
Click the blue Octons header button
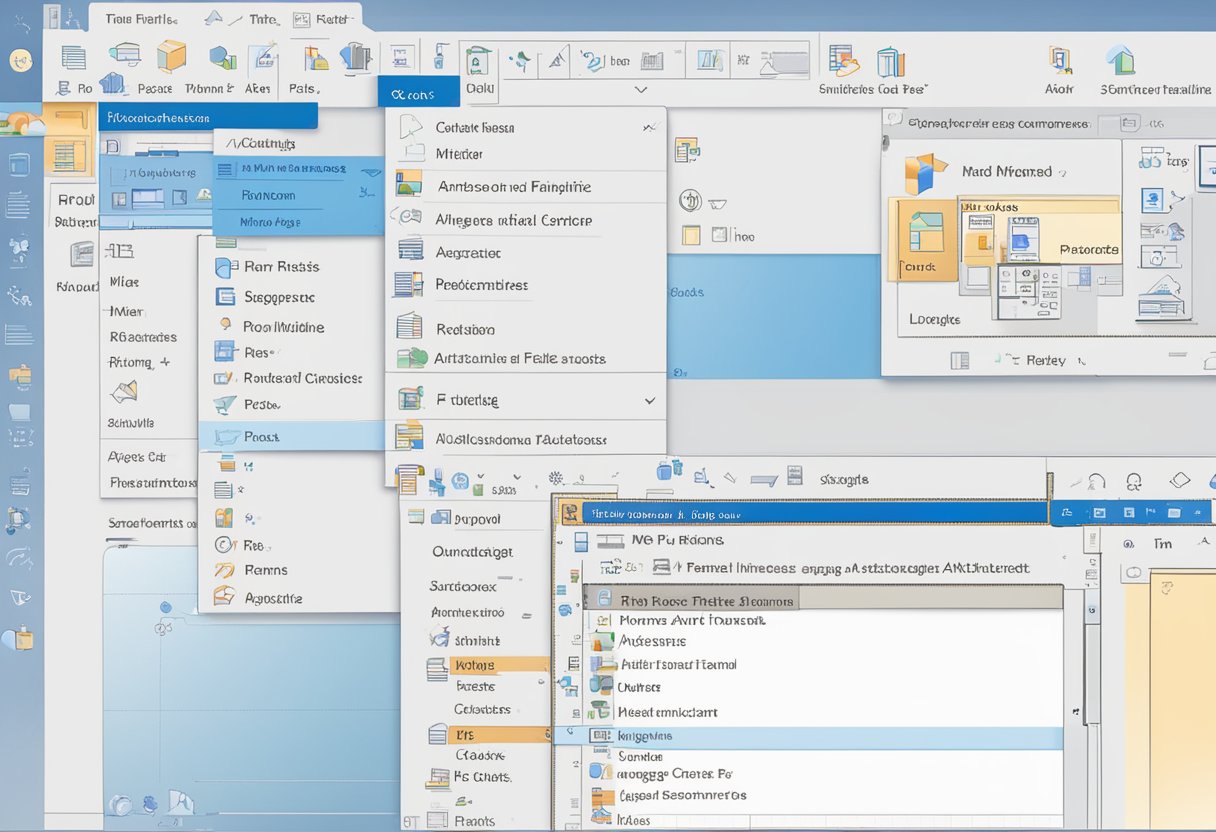click(x=418, y=92)
